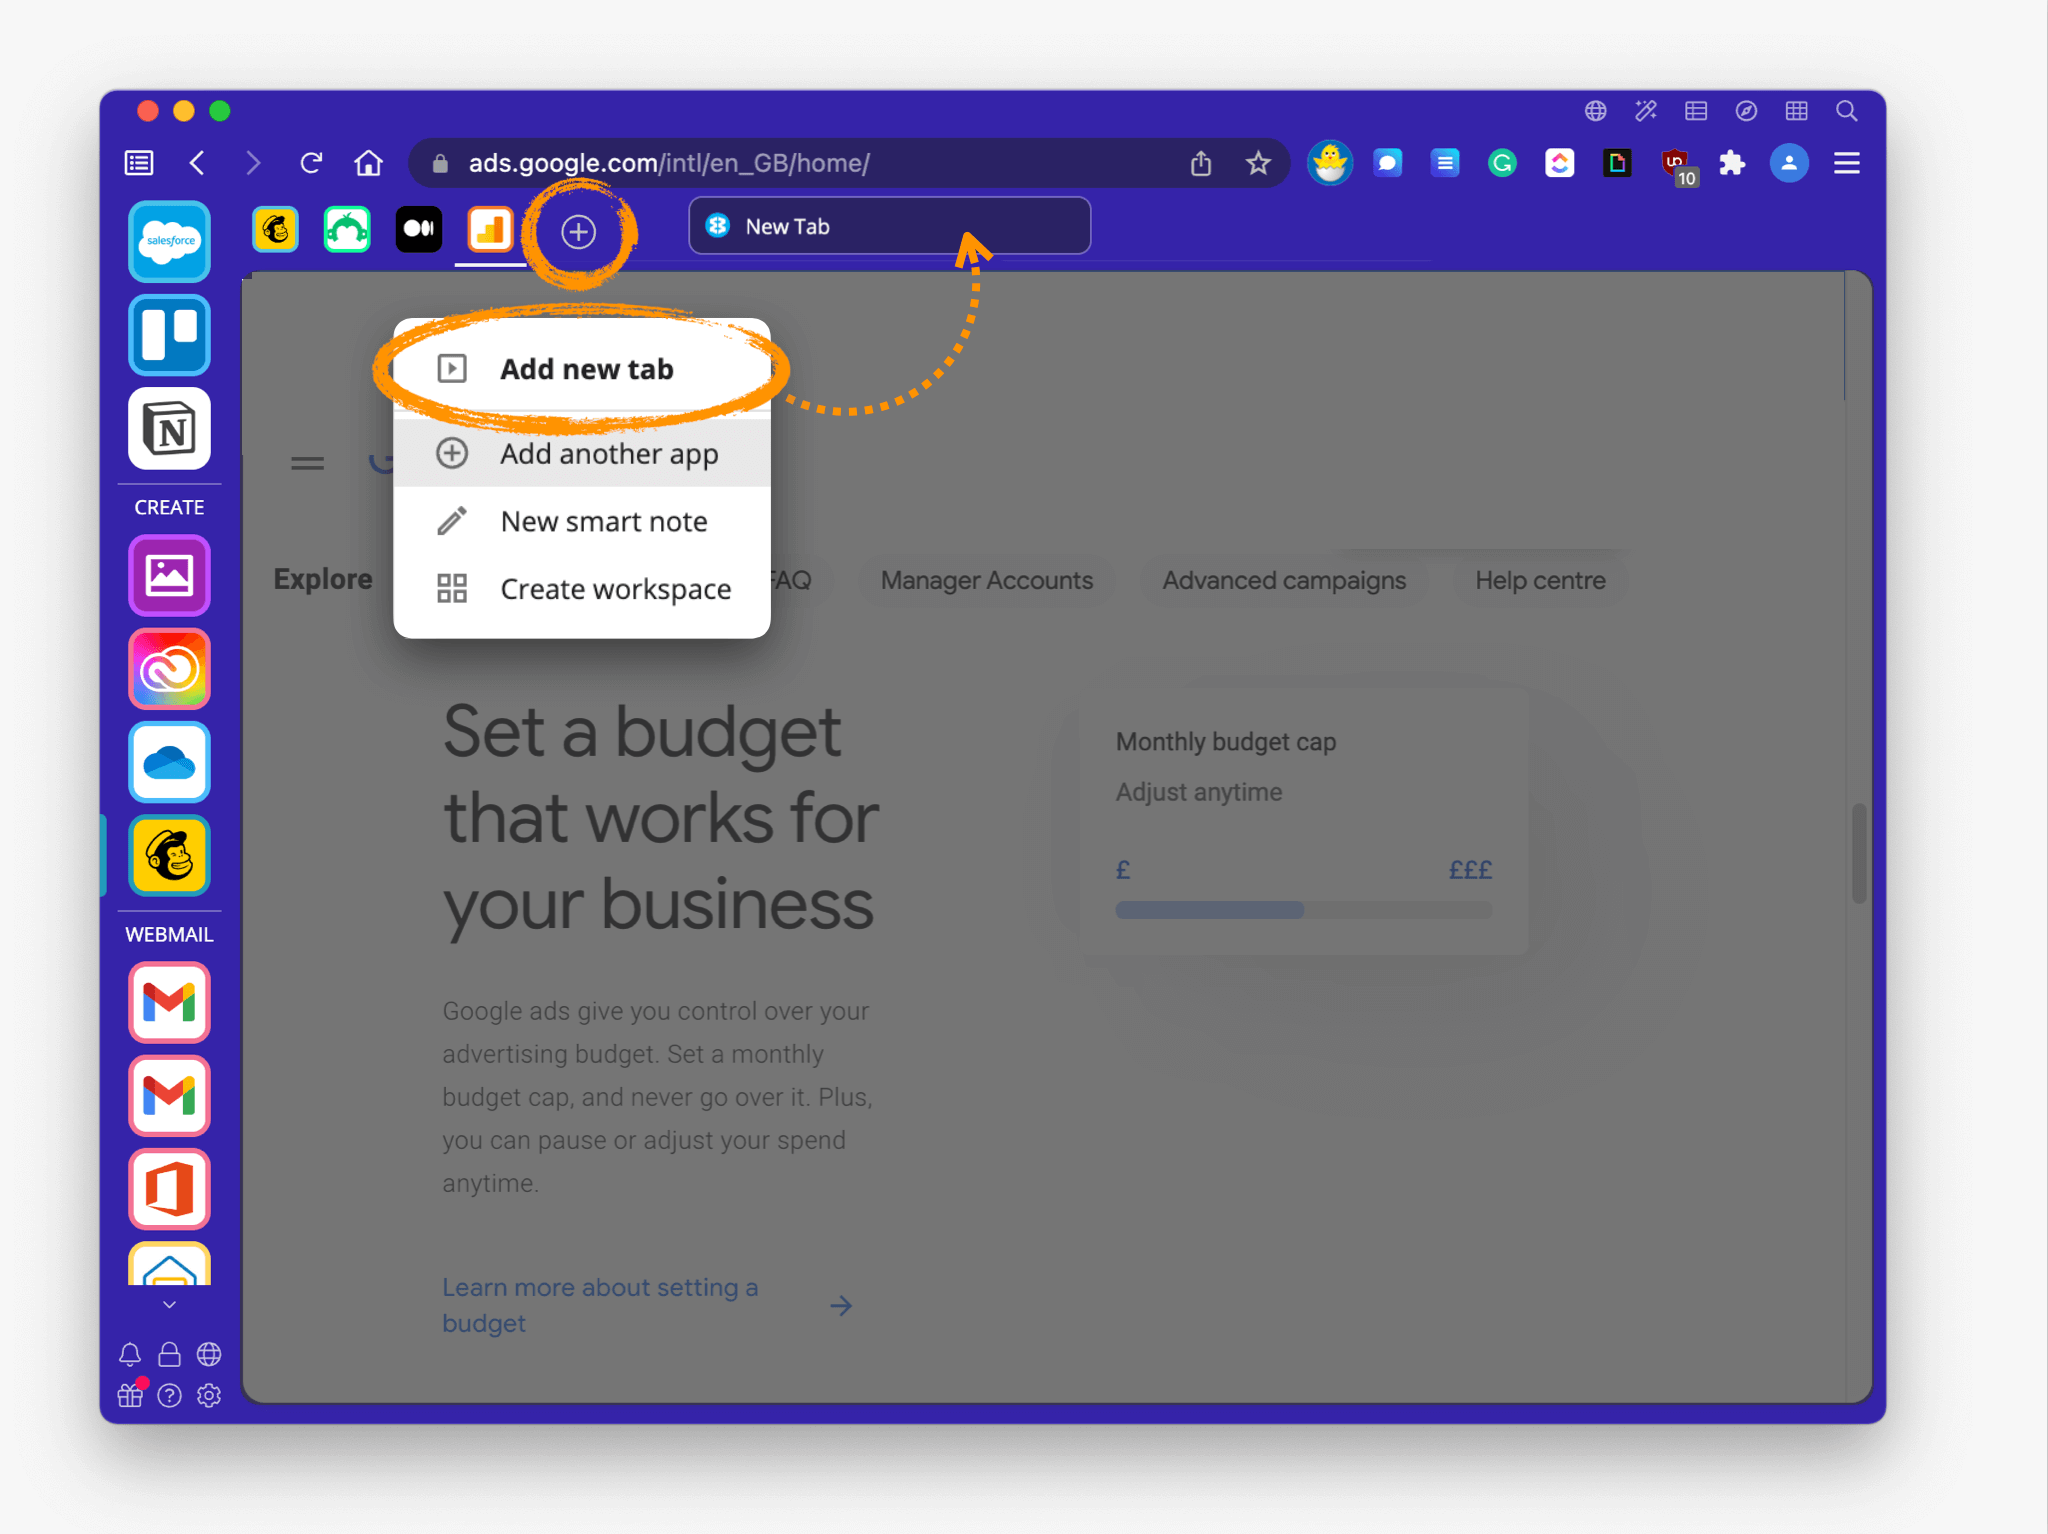
Task: Choose Create workspace from the menu
Action: coord(582,589)
